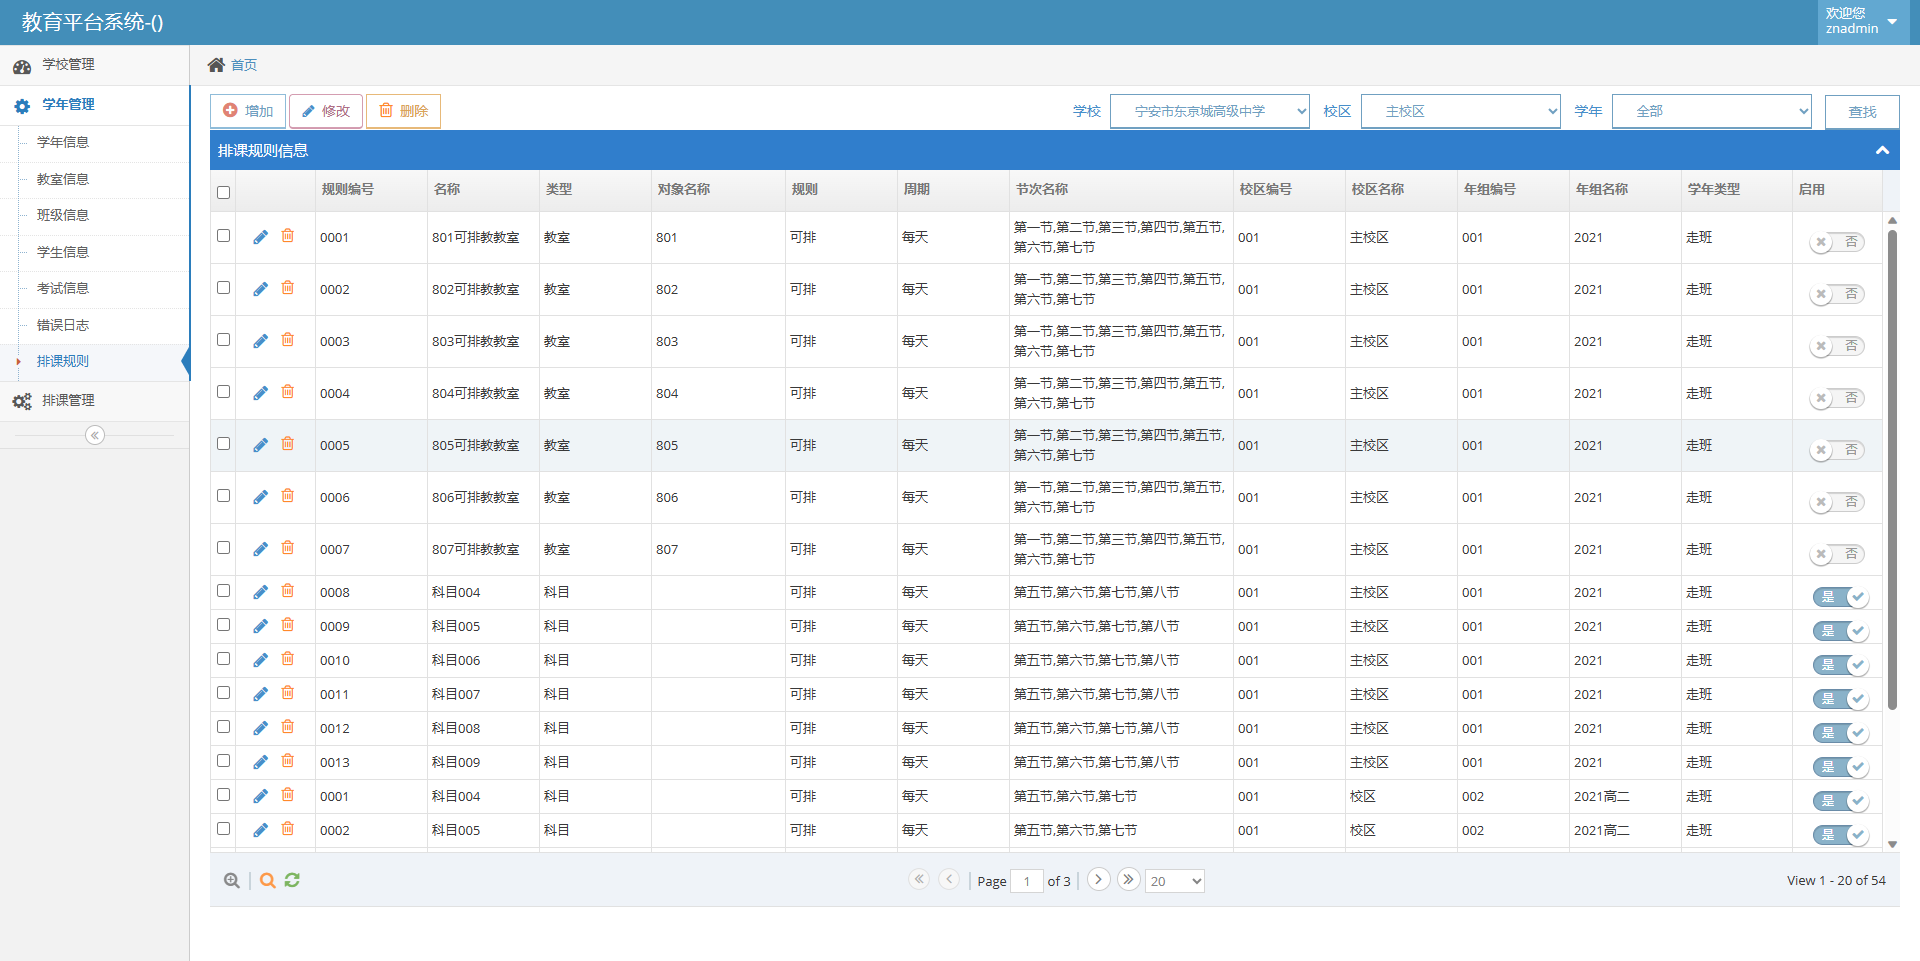The height and width of the screenshot is (961, 1920).
Task: Click the 修改 button
Action: pyautogui.click(x=326, y=111)
